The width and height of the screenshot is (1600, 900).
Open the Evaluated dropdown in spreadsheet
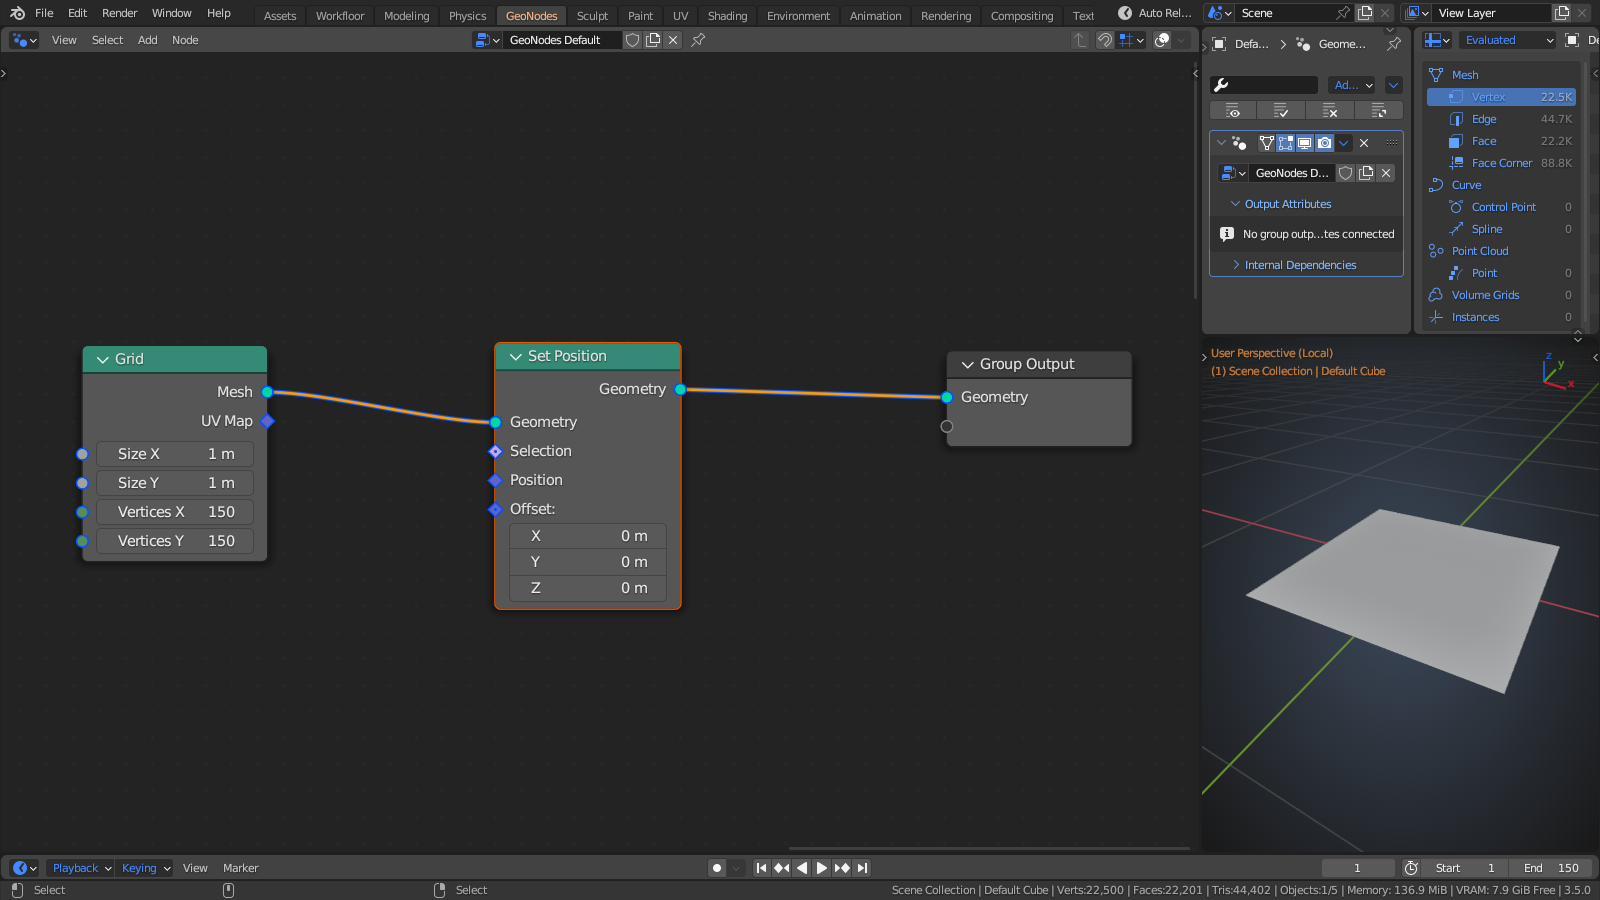[x=1508, y=40]
